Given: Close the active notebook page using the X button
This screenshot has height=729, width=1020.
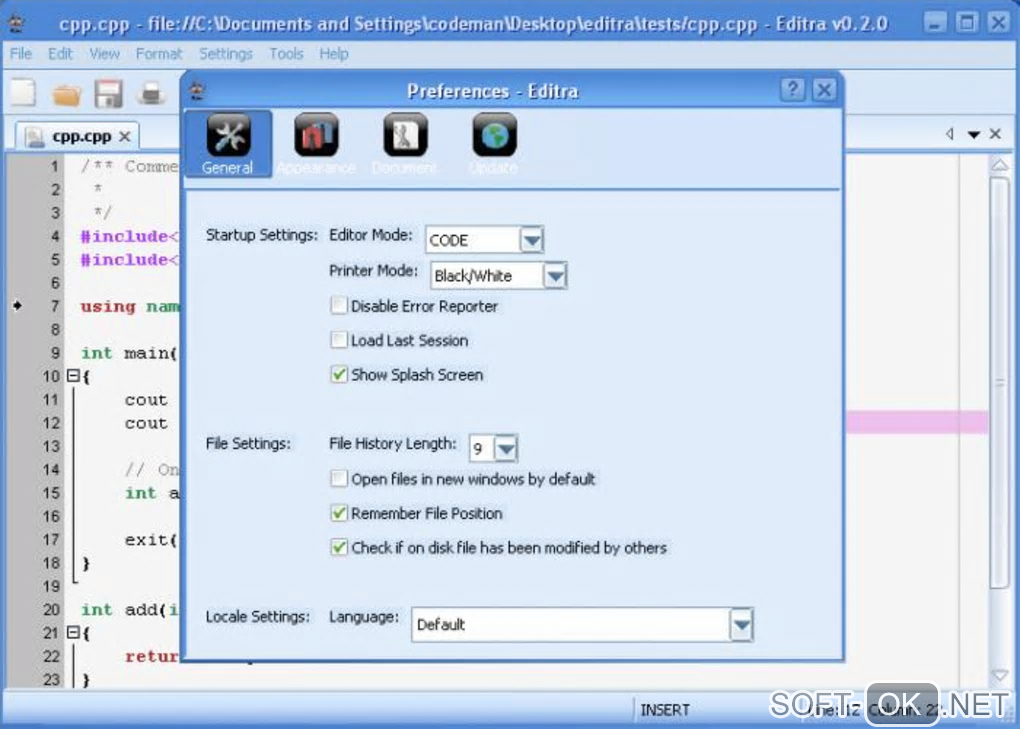Looking at the screenshot, I should [x=995, y=134].
